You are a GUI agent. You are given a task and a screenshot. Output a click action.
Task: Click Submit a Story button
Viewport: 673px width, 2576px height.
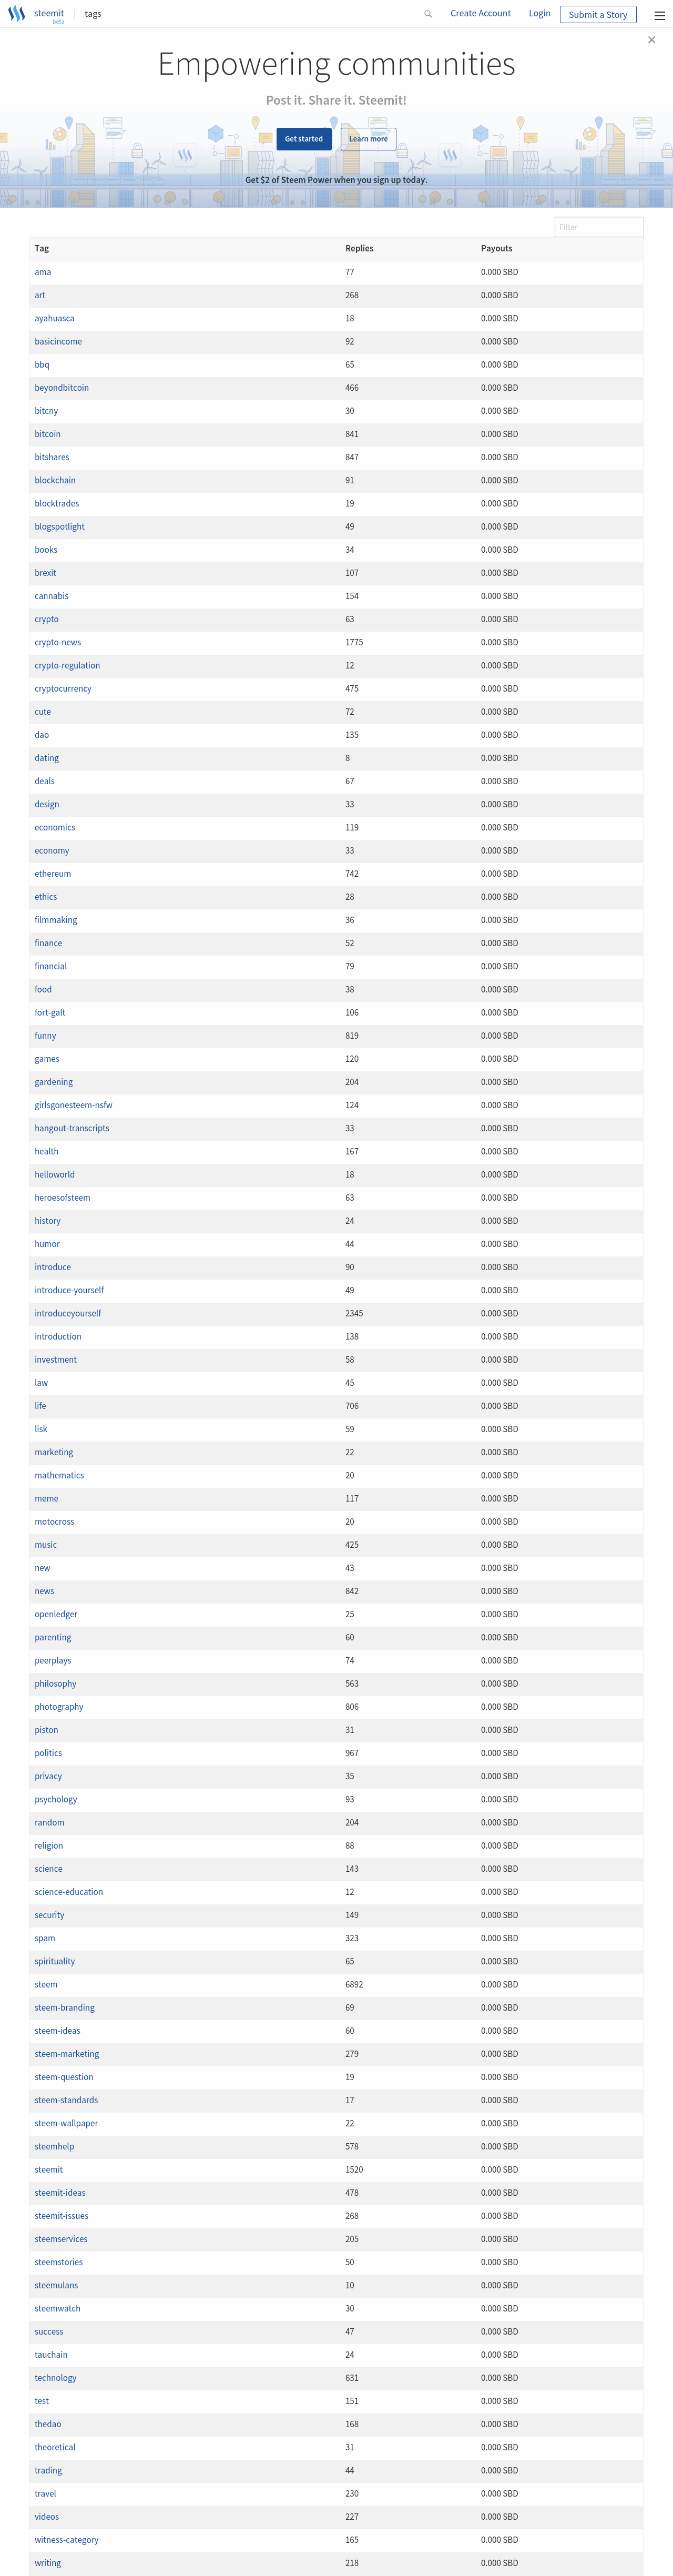(598, 14)
